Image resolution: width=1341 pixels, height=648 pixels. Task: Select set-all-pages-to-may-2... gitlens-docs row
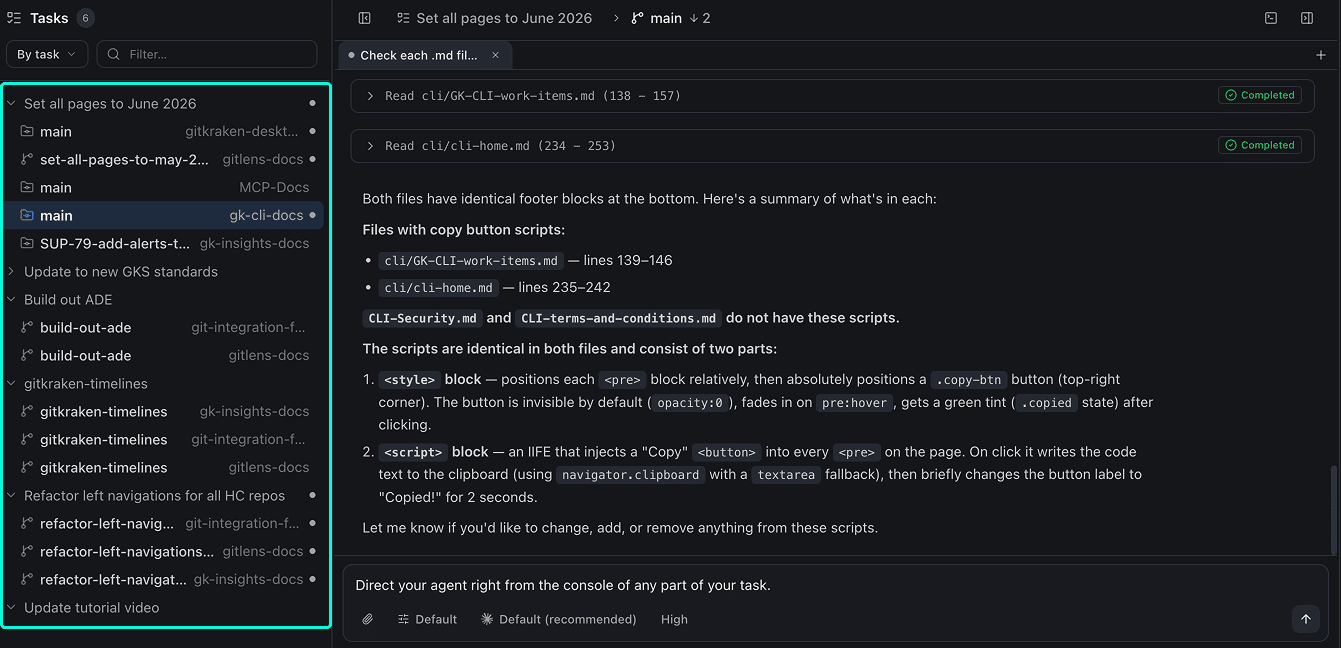click(163, 159)
